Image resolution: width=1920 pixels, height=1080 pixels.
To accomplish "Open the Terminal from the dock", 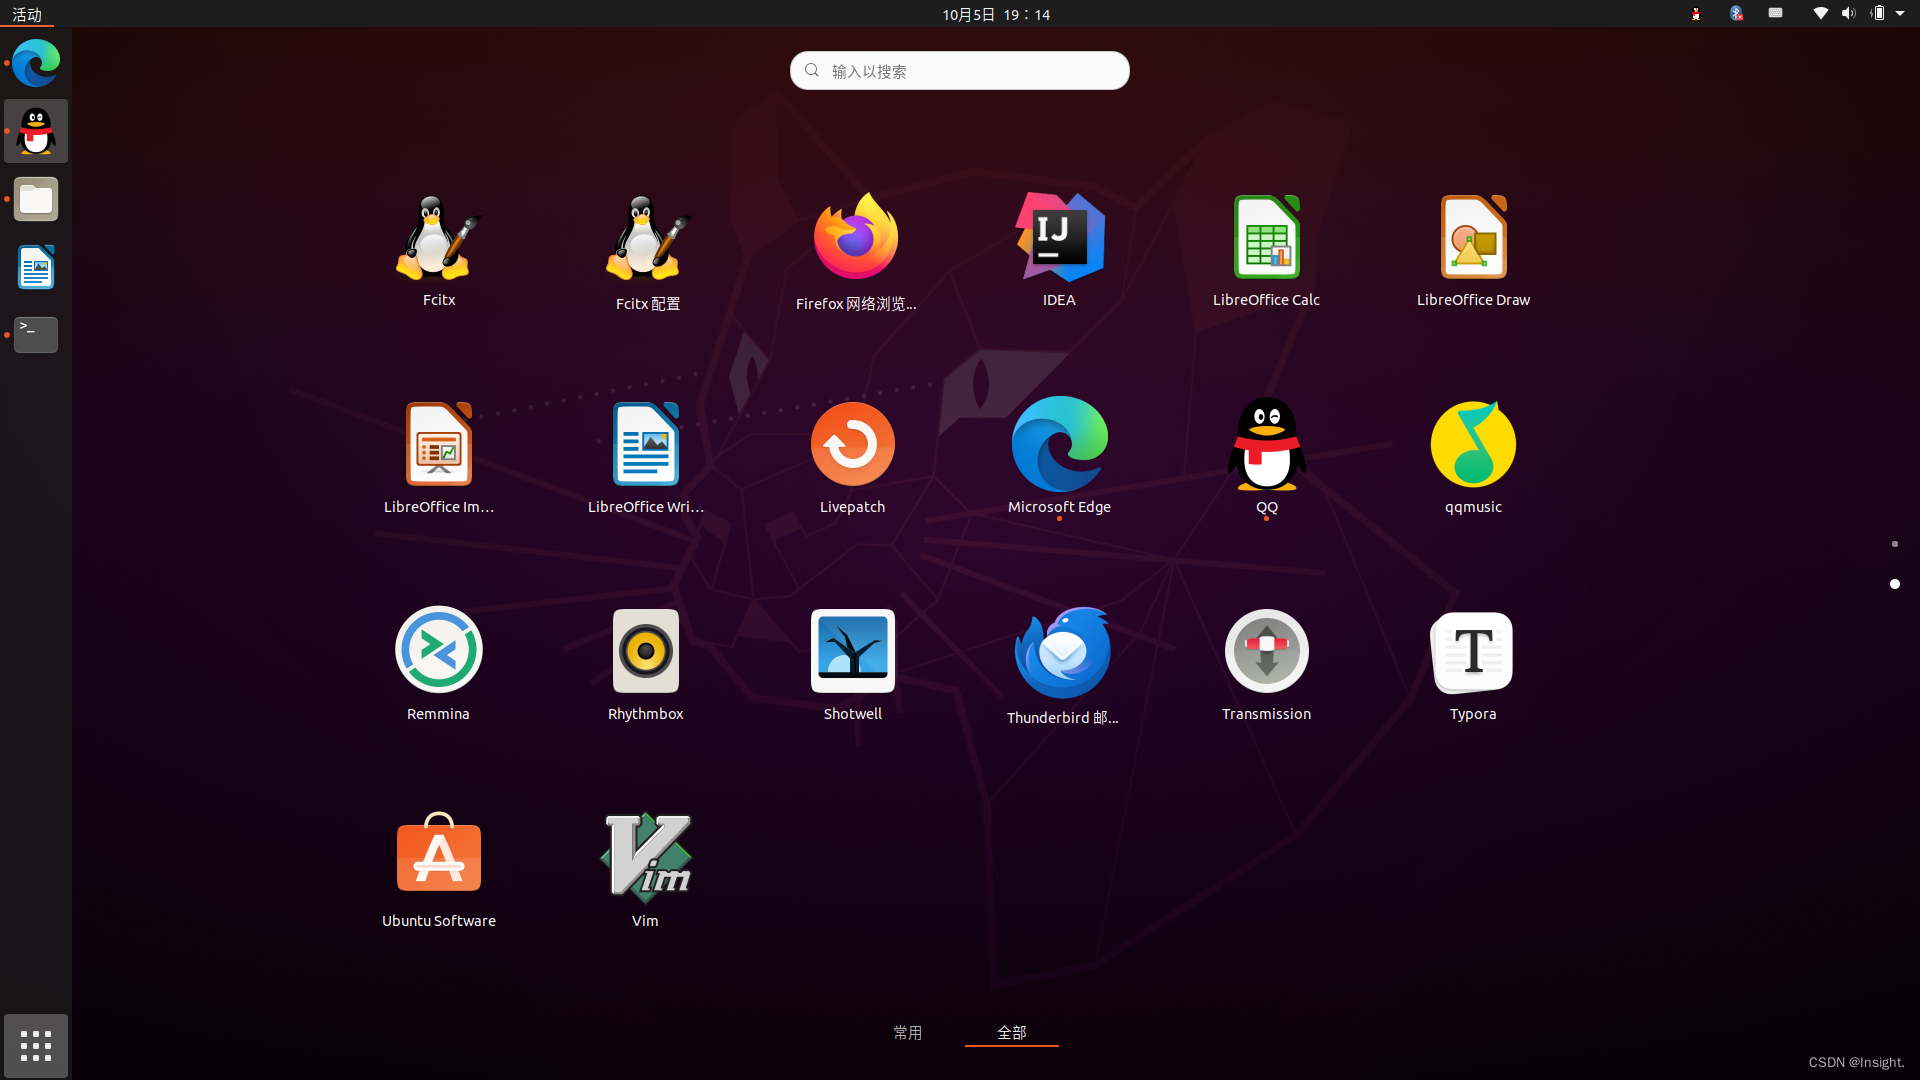I will (x=36, y=335).
